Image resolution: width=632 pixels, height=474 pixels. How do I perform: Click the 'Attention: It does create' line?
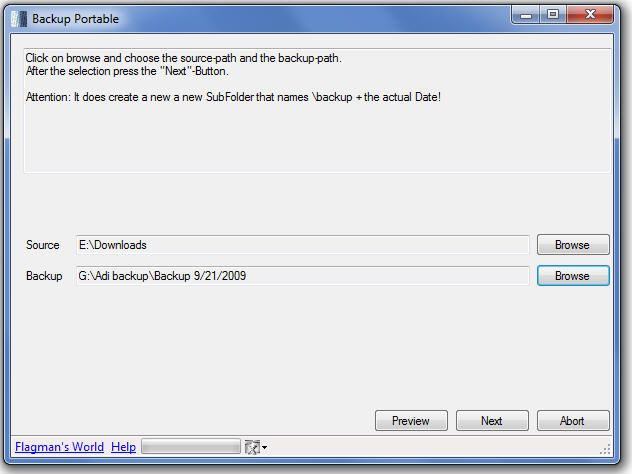233,97
